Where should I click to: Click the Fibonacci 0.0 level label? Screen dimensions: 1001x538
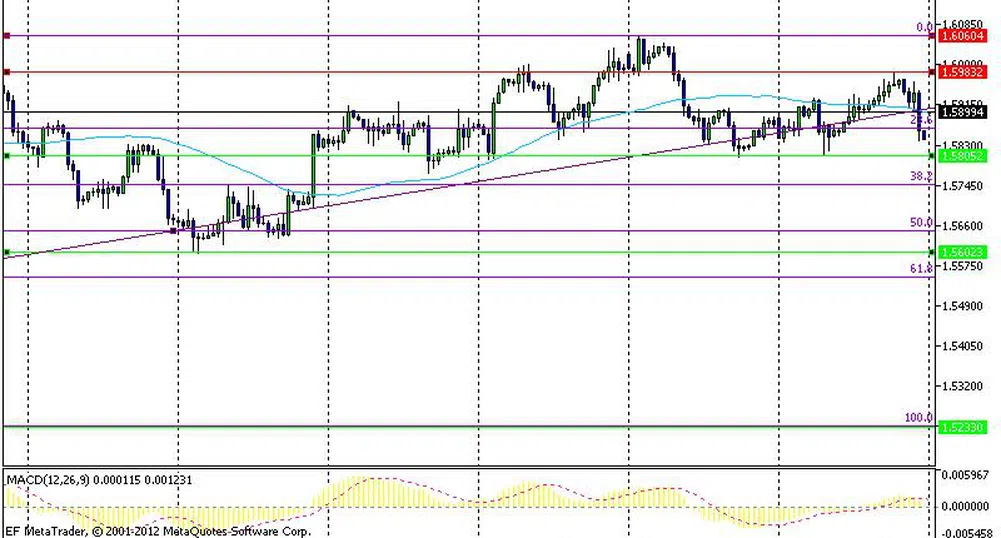[x=924, y=27]
